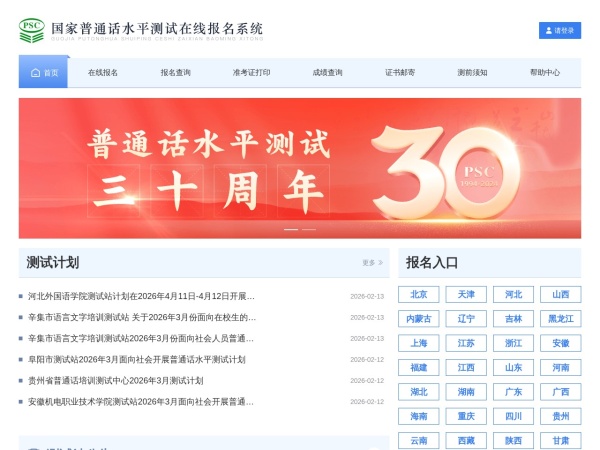600x450 pixels.
Task: Click 西藏 registration entry
Action: click(x=466, y=440)
